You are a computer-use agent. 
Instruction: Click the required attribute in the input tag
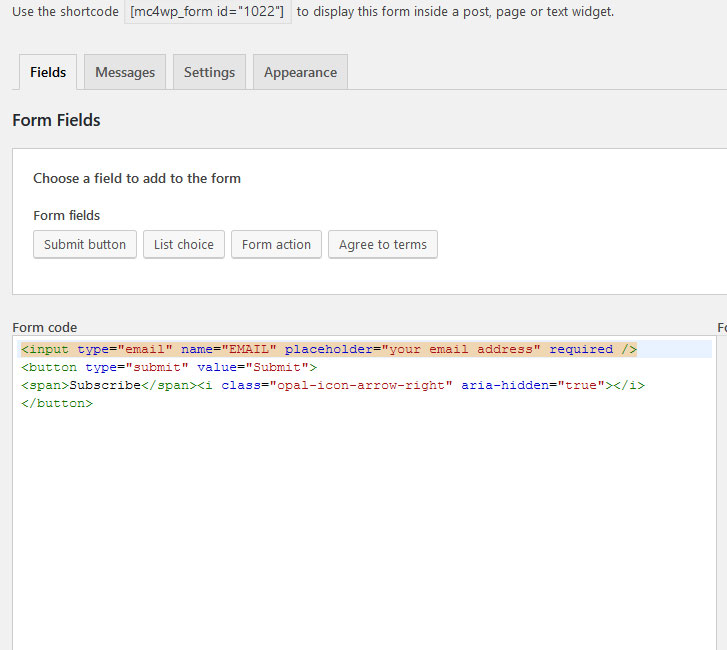[581, 349]
